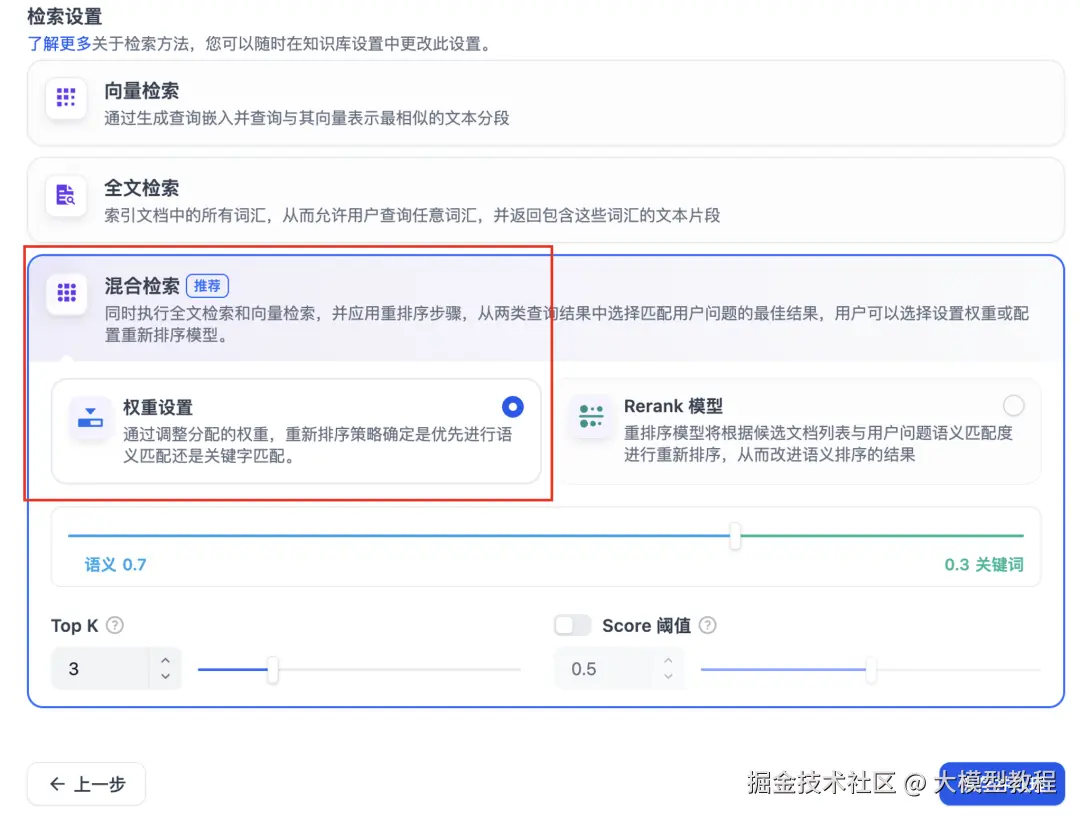
Task: Open the Top K help icon
Action: [x=114, y=626]
